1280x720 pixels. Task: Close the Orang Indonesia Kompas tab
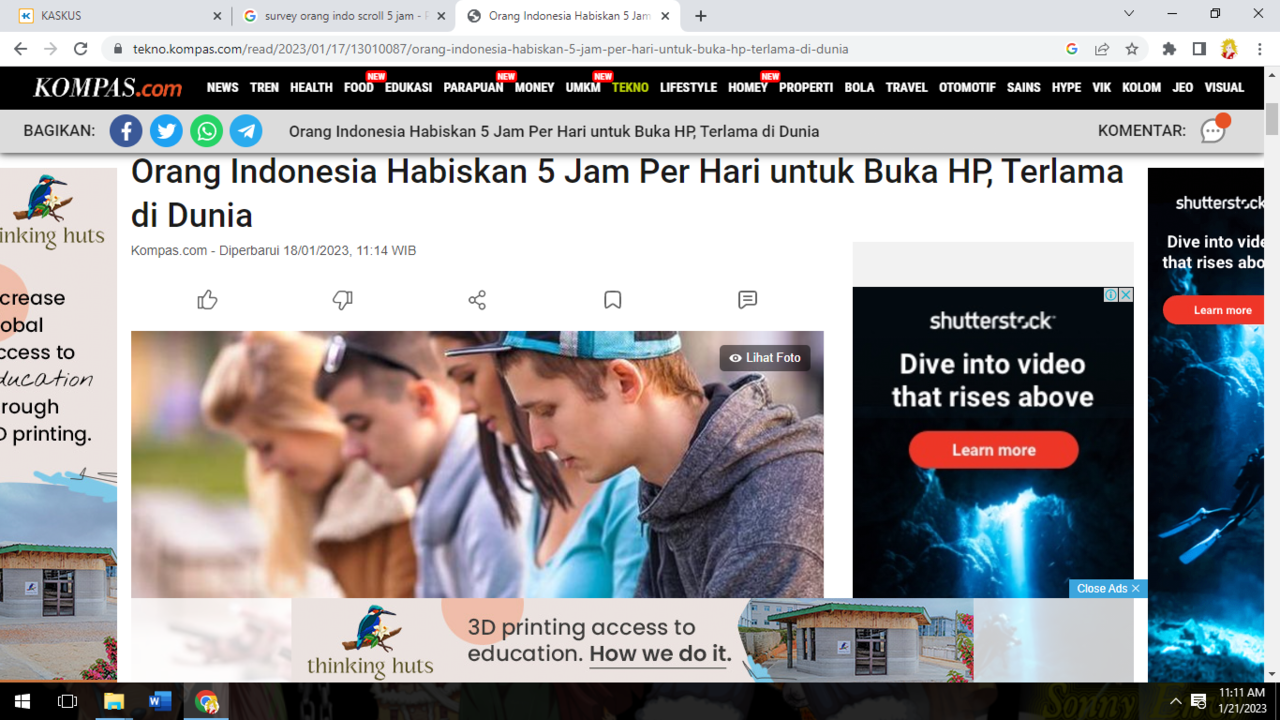click(x=665, y=16)
